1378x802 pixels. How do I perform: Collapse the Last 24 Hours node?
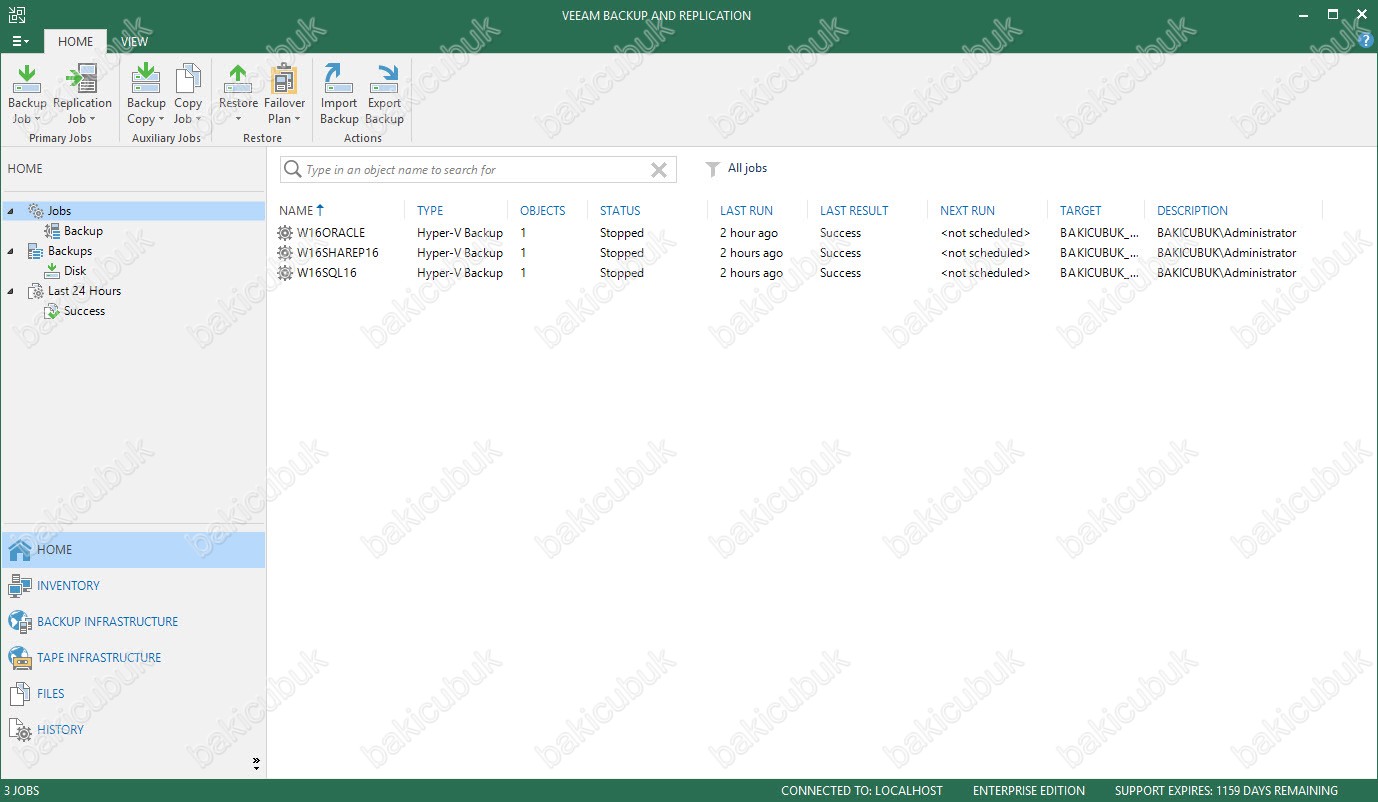pos(11,291)
